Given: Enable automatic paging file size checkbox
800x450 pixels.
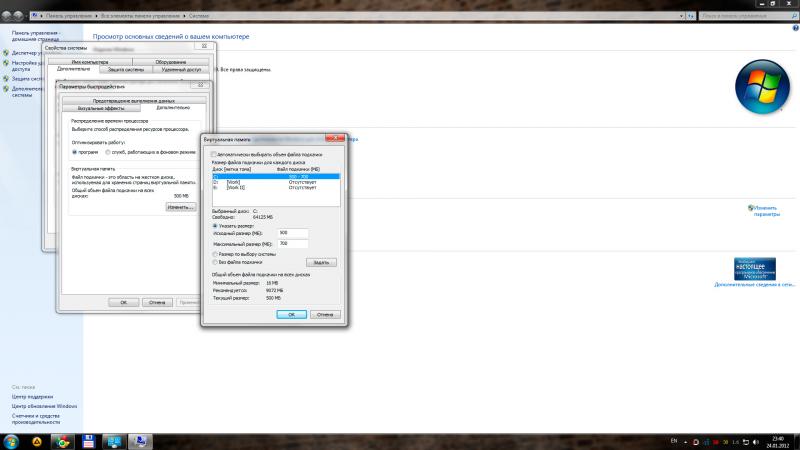Looking at the screenshot, I should tap(214, 154).
